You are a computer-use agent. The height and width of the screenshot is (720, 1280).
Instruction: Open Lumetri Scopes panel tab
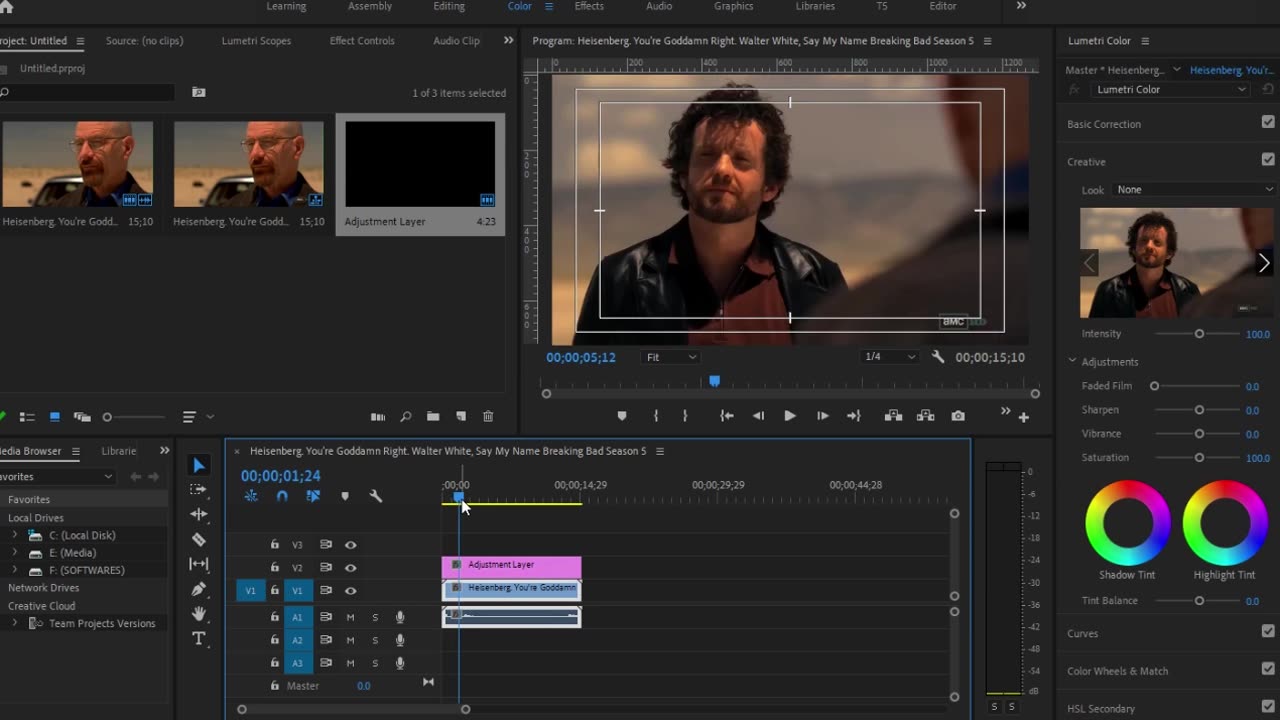coord(256,41)
